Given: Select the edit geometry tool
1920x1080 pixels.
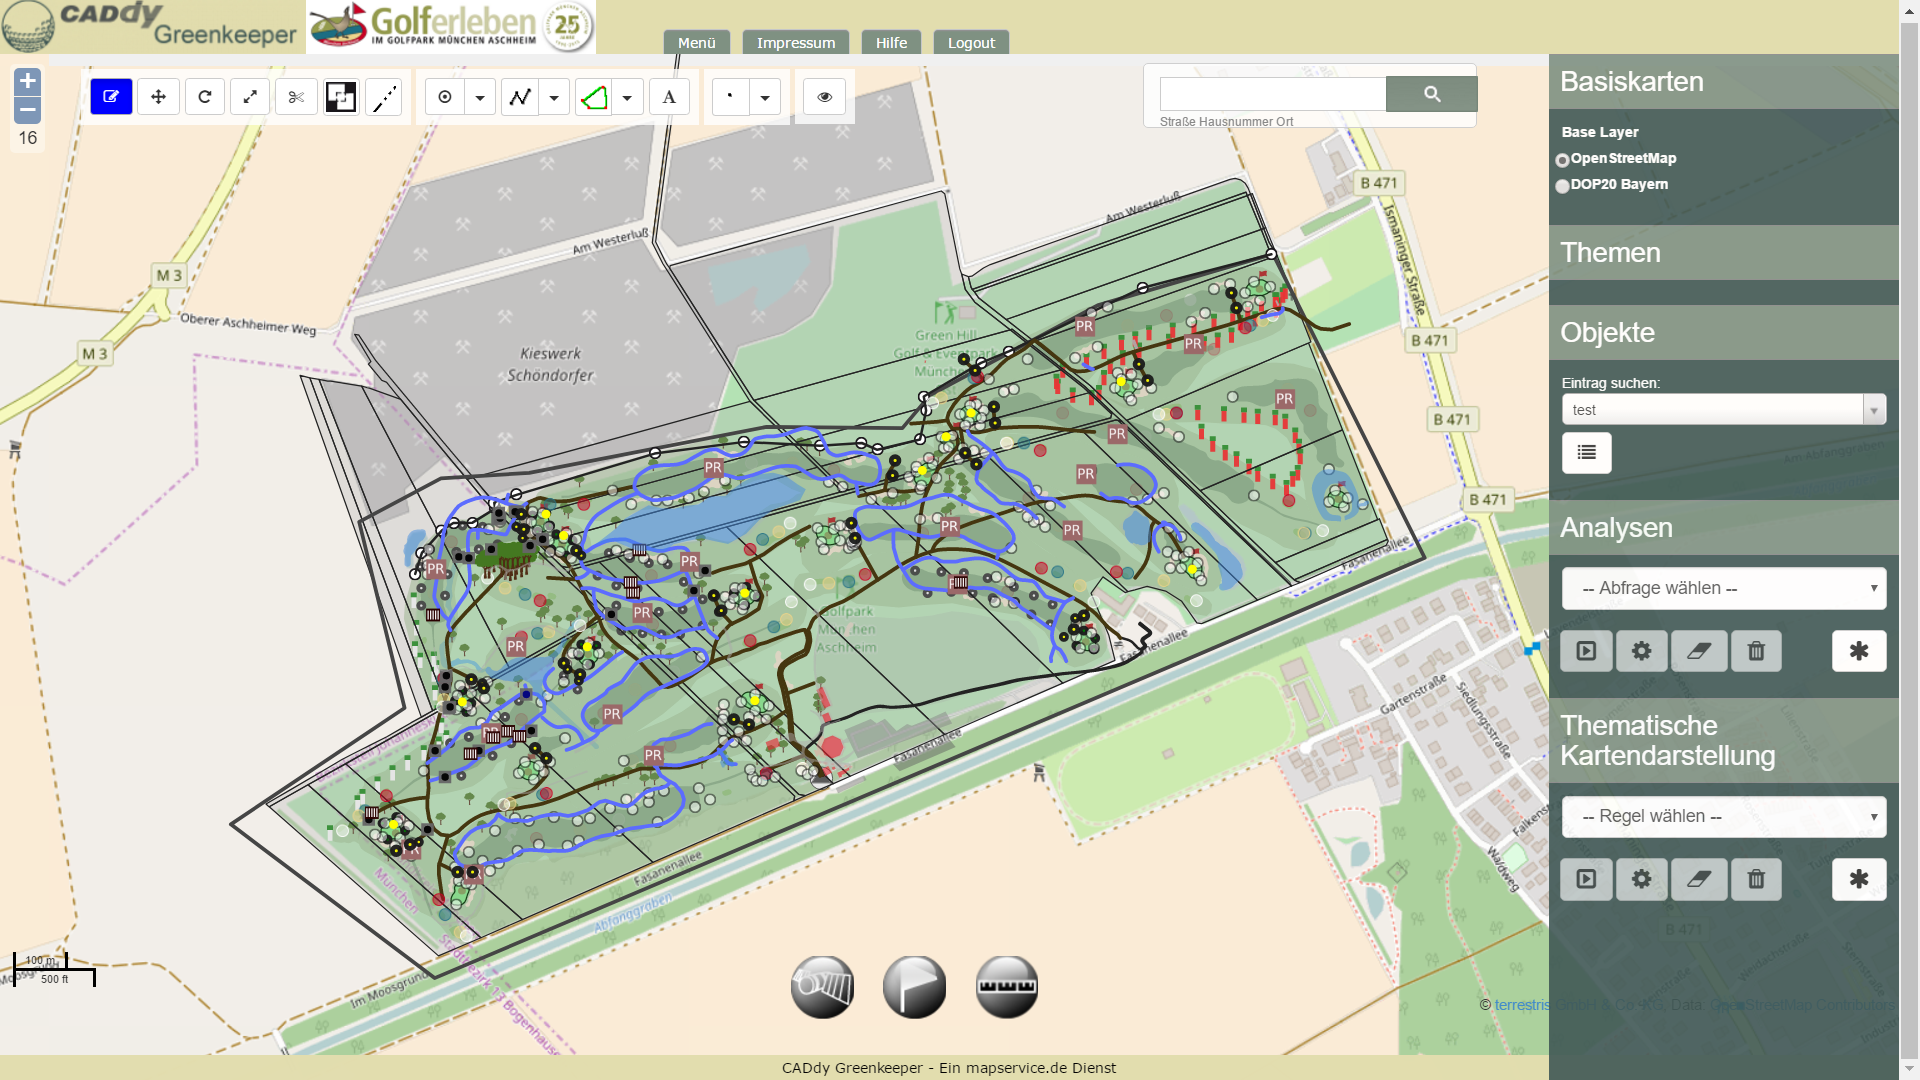Looking at the screenshot, I should [111, 97].
